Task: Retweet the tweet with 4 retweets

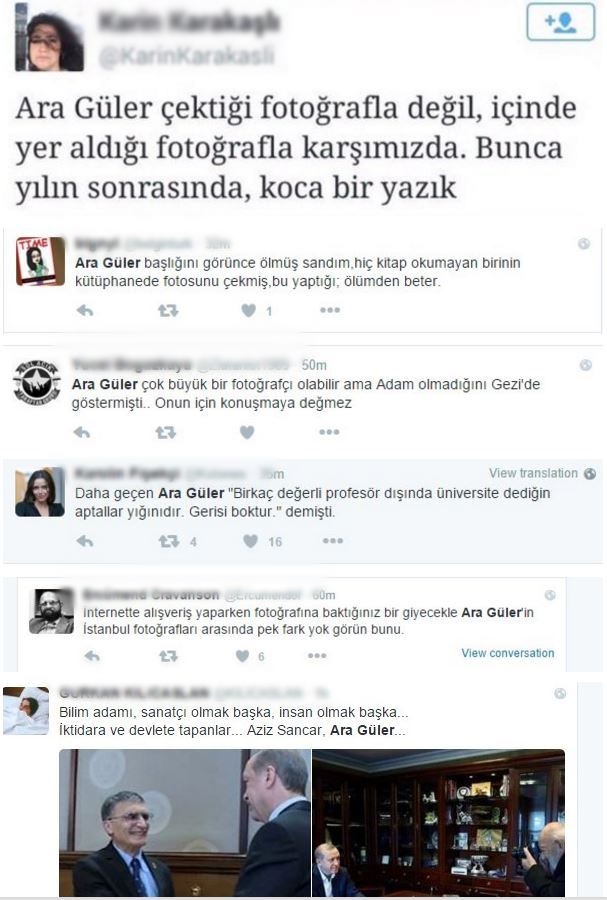Action: pyautogui.click(x=169, y=541)
